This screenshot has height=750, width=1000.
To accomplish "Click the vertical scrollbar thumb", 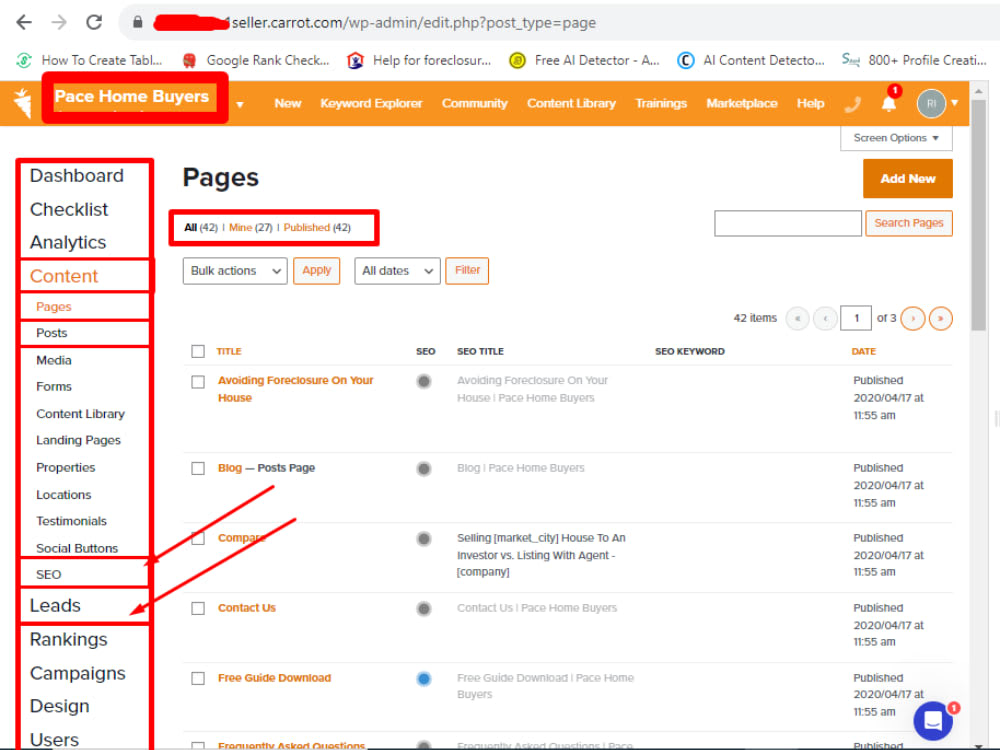I will pyautogui.click(x=978, y=214).
